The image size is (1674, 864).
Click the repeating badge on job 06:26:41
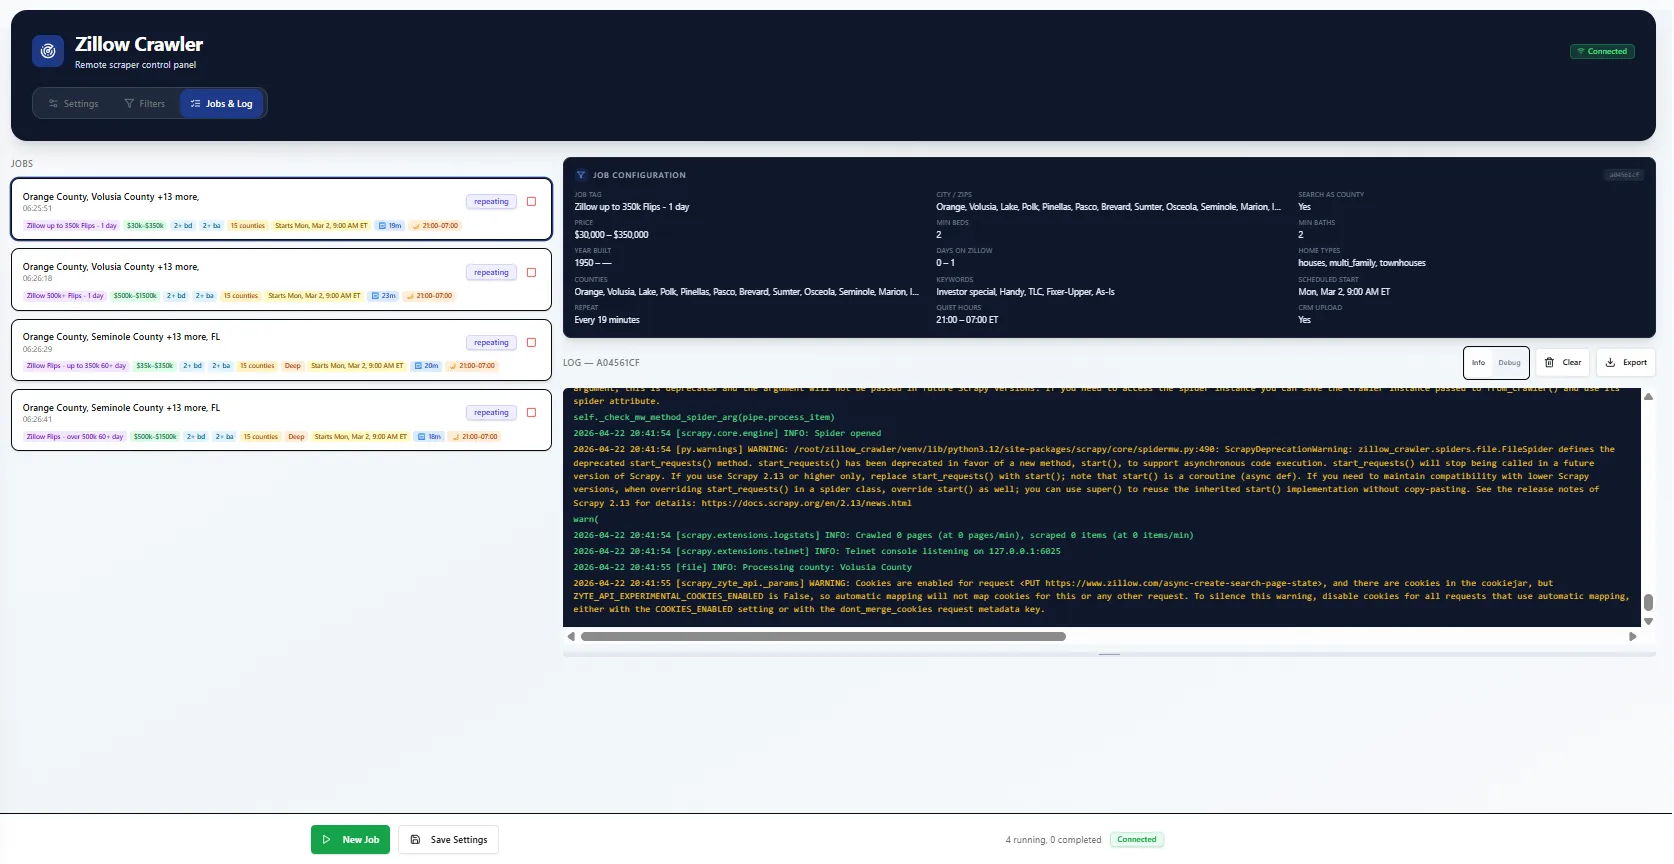(491, 412)
